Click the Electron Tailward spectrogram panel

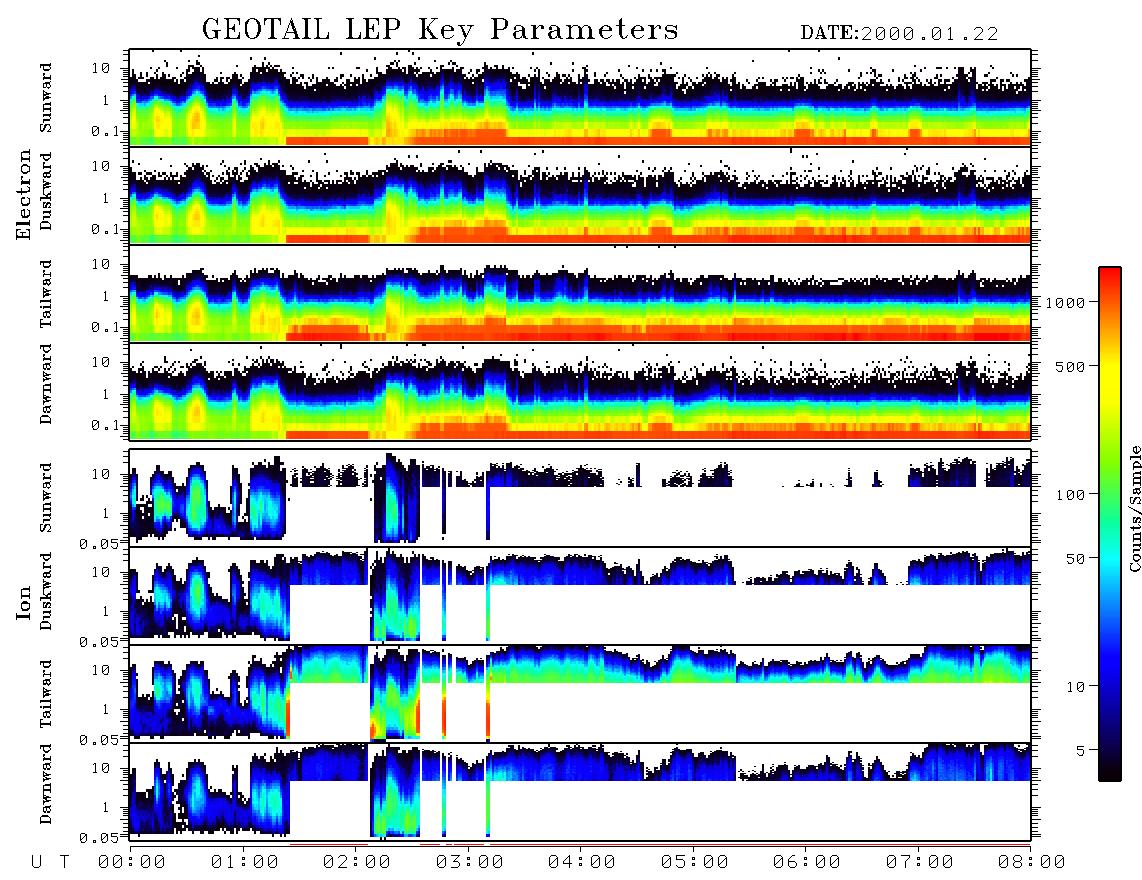(x=580, y=294)
